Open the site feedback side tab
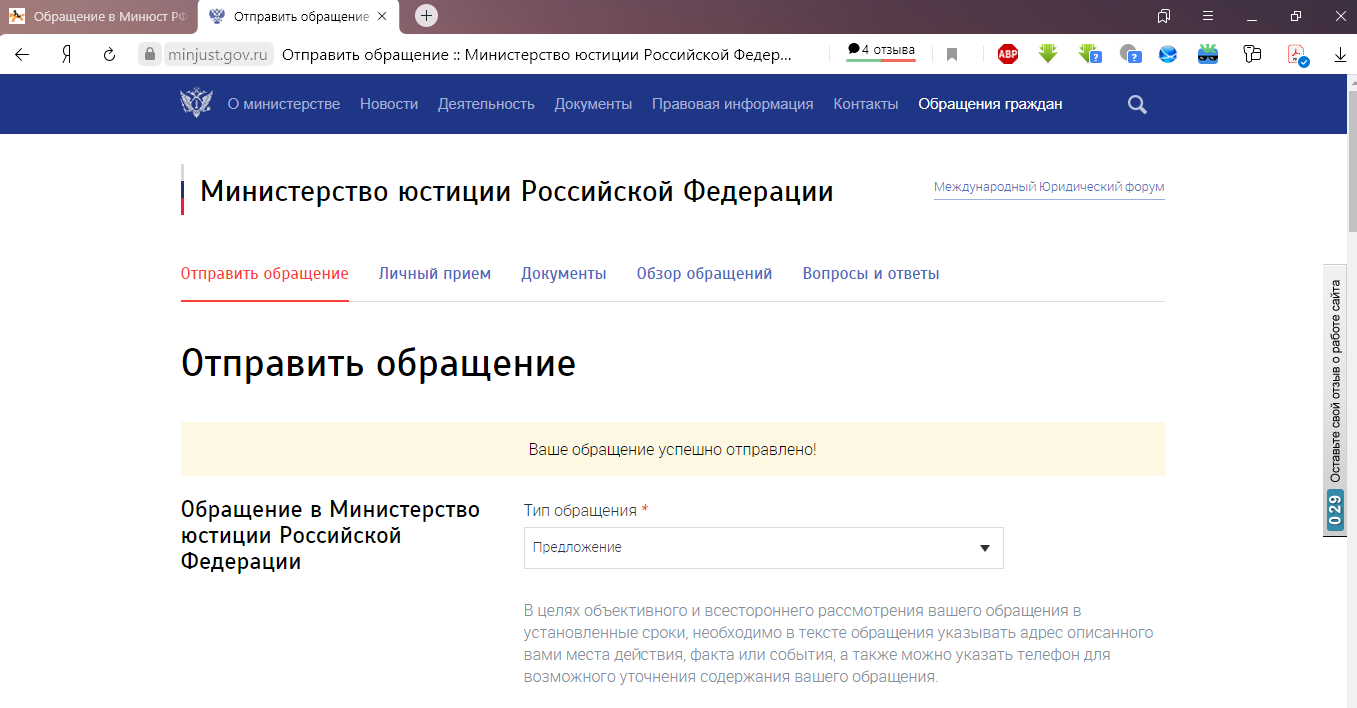This screenshot has height=708, width=1357. pos(1335,400)
